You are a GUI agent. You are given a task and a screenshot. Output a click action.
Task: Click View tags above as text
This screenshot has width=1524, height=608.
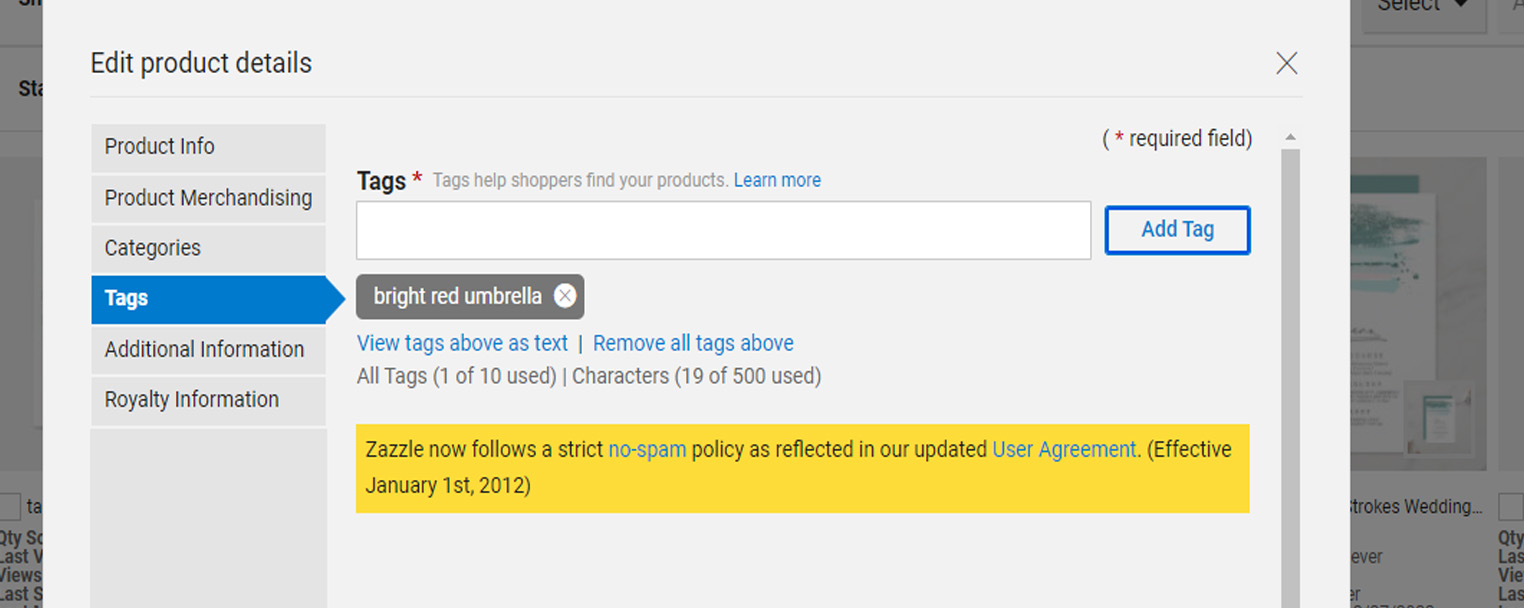click(462, 343)
